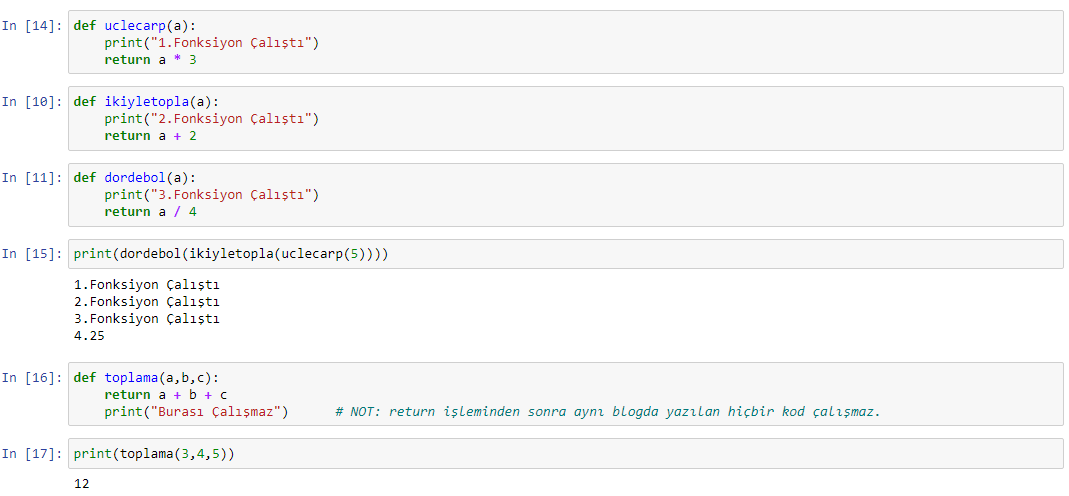The width and height of the screenshot is (1069, 496).
Task: Click the "Burası Çalışmaz" print statement
Action: (196, 412)
